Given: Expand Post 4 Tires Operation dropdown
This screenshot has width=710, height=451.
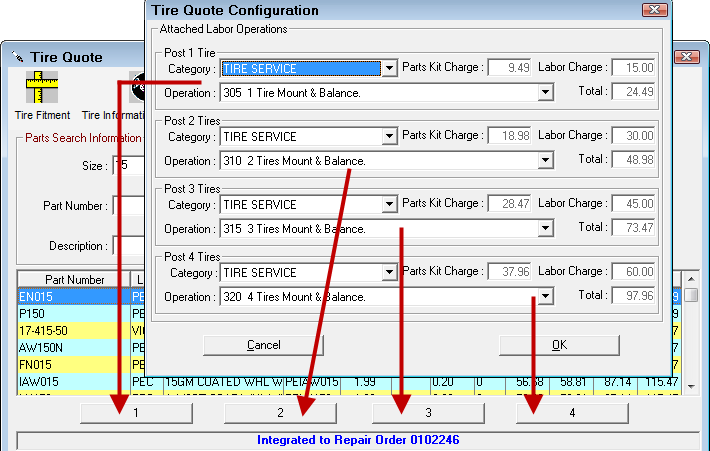Looking at the screenshot, I should [x=545, y=297].
